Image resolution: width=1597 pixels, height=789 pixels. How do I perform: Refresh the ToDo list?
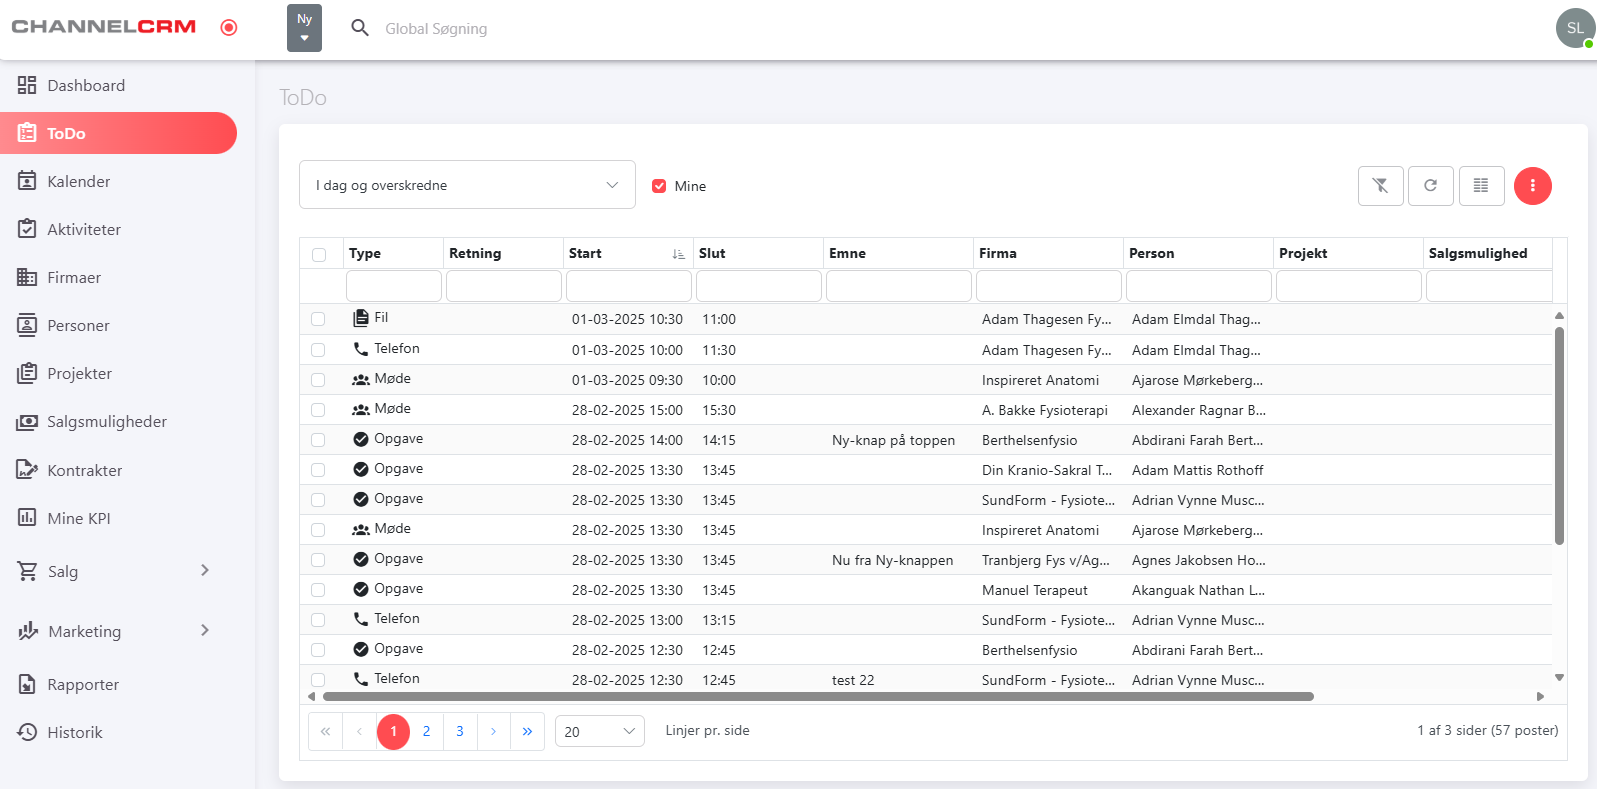(x=1430, y=186)
